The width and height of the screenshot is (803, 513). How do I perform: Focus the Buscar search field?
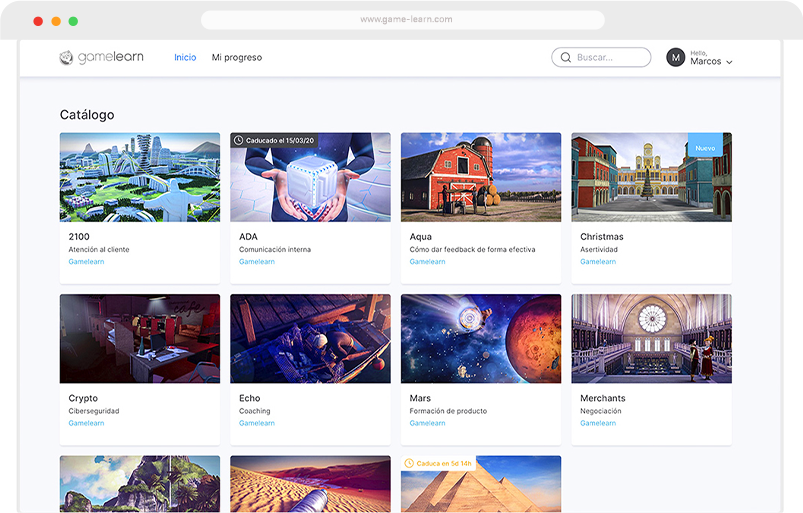(601, 57)
